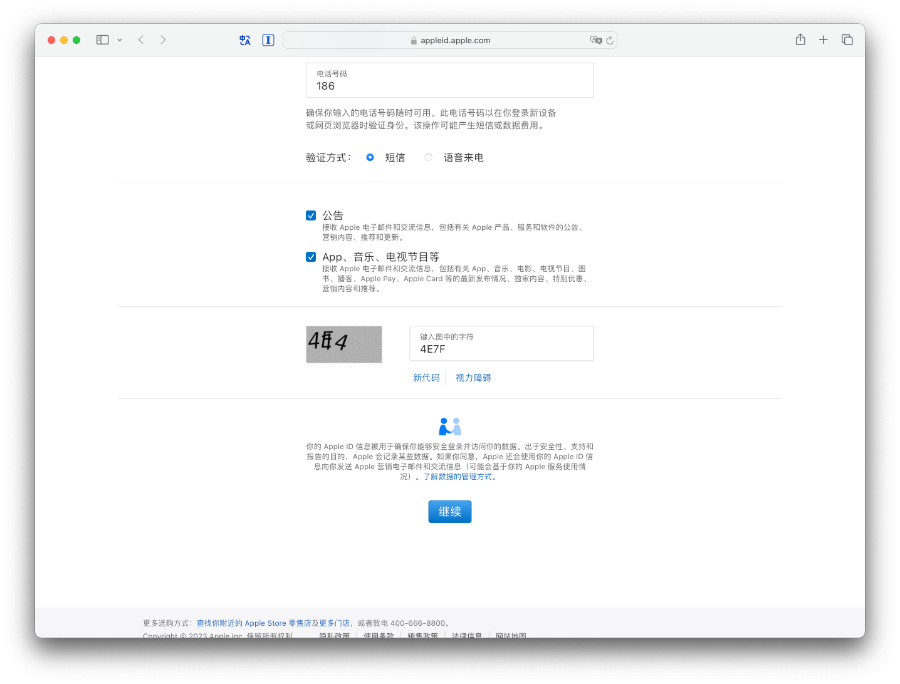
Task: Select 语音来电 verification method
Action: click(428, 157)
